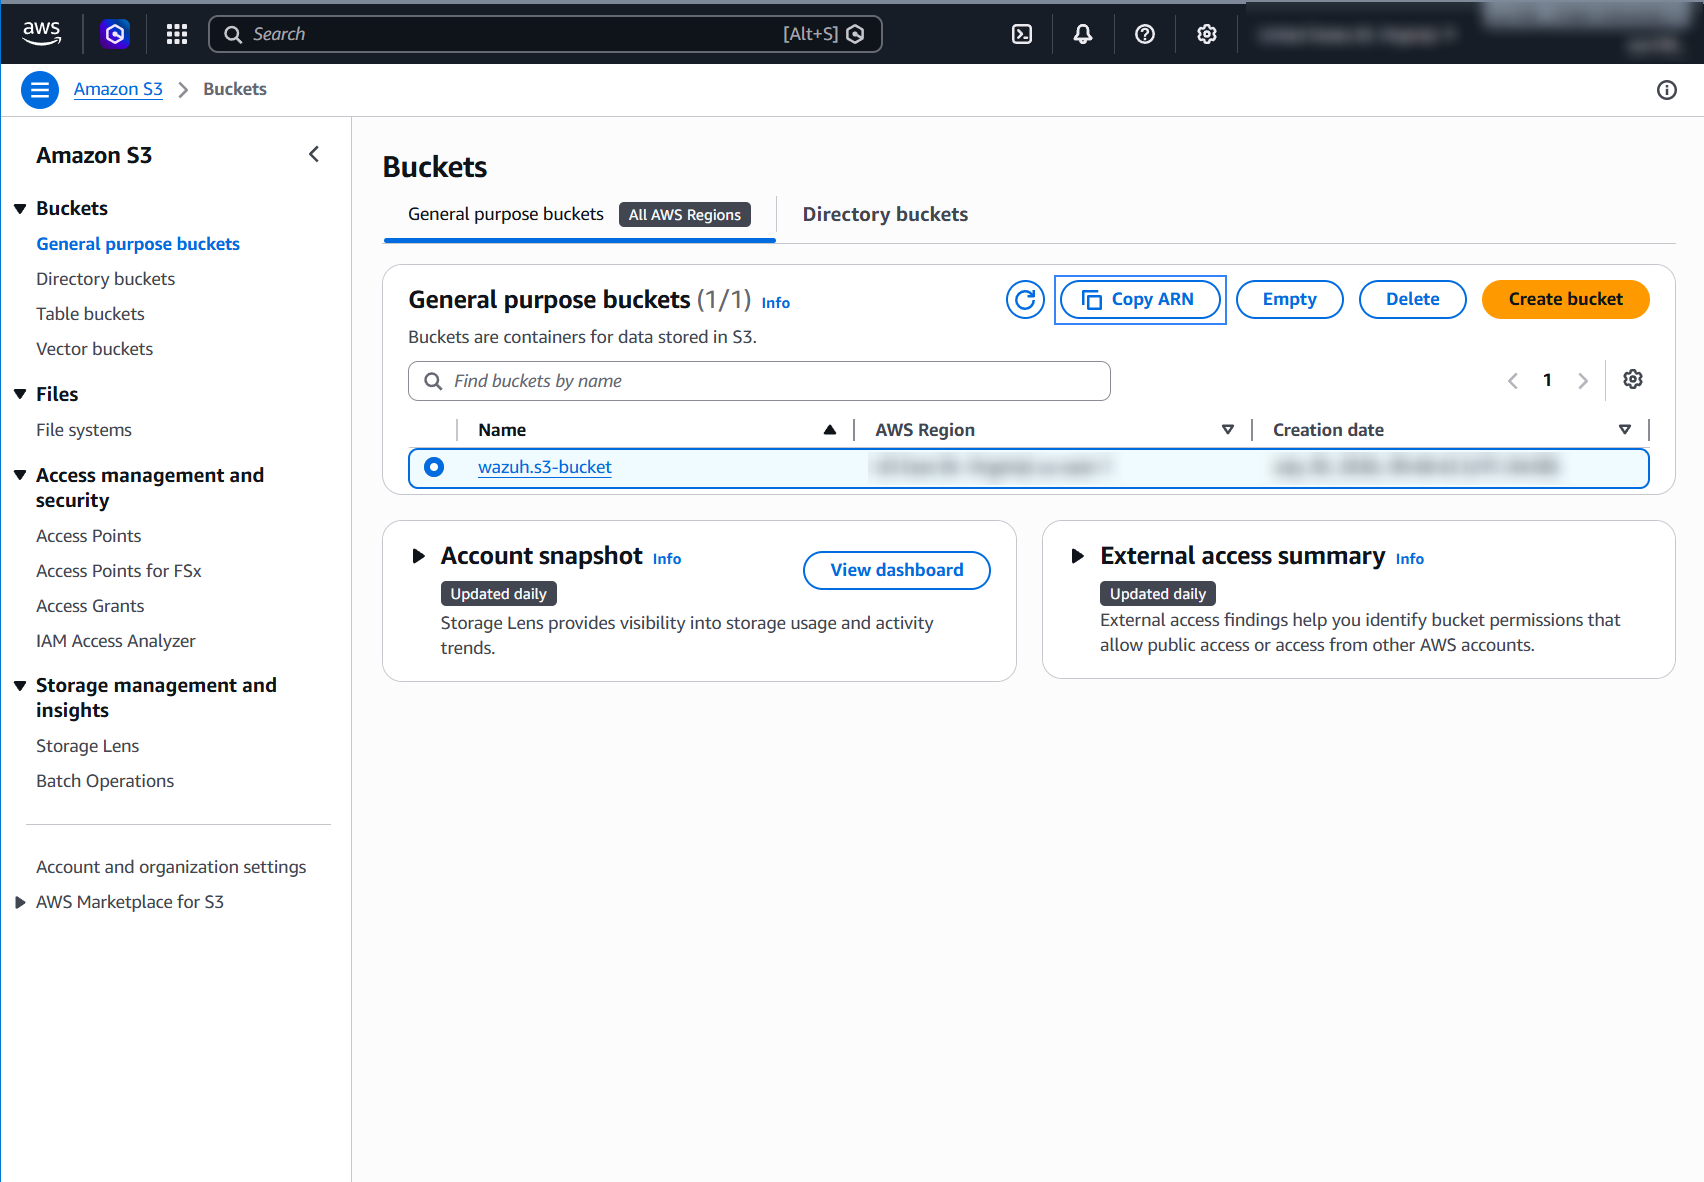This screenshot has width=1704, height=1182.
Task: Collapse Storage management and insights section
Action: point(20,685)
